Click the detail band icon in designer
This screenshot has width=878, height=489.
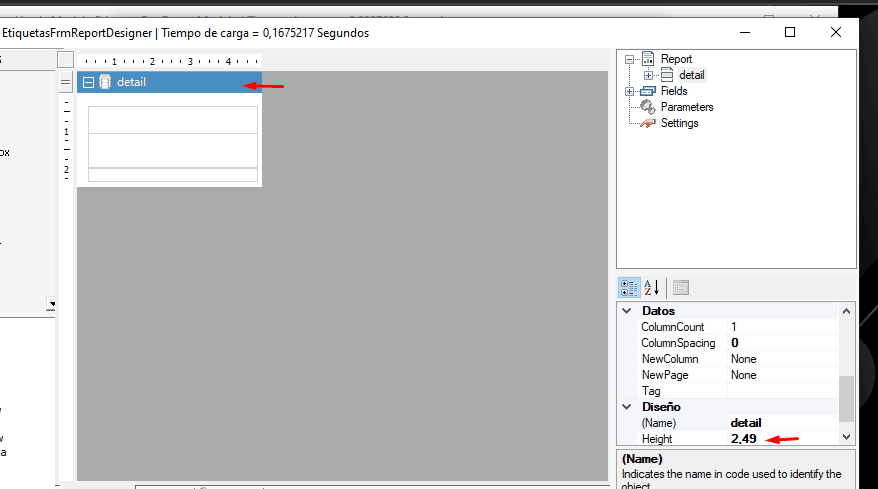coord(105,82)
